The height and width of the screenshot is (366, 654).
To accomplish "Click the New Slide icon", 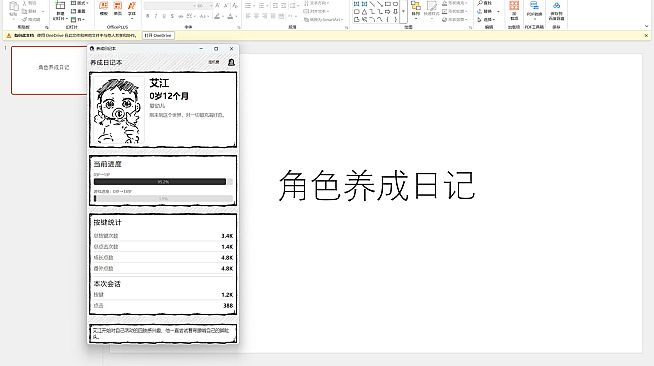I will click(x=60, y=6).
